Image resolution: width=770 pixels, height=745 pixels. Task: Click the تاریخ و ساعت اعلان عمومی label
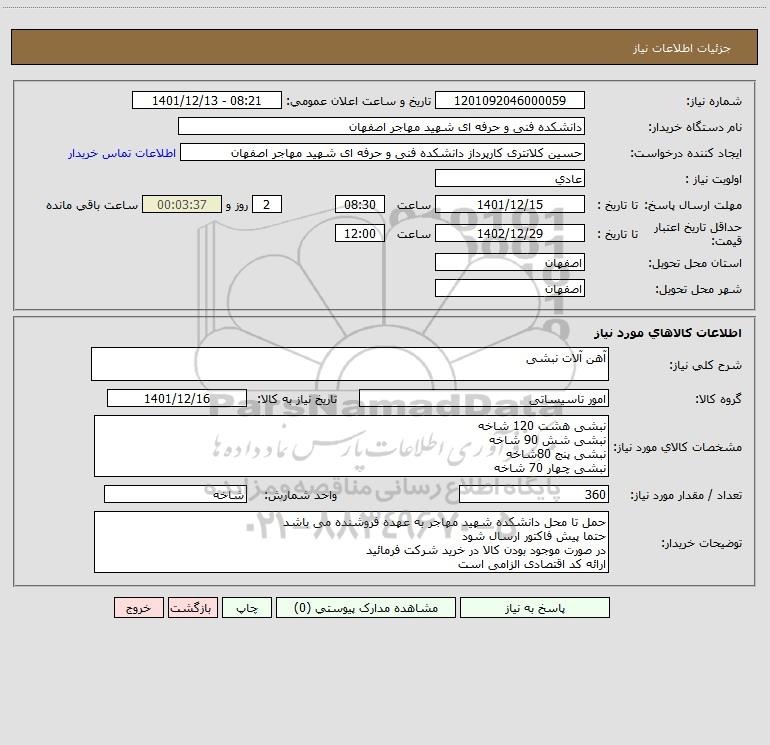(359, 101)
